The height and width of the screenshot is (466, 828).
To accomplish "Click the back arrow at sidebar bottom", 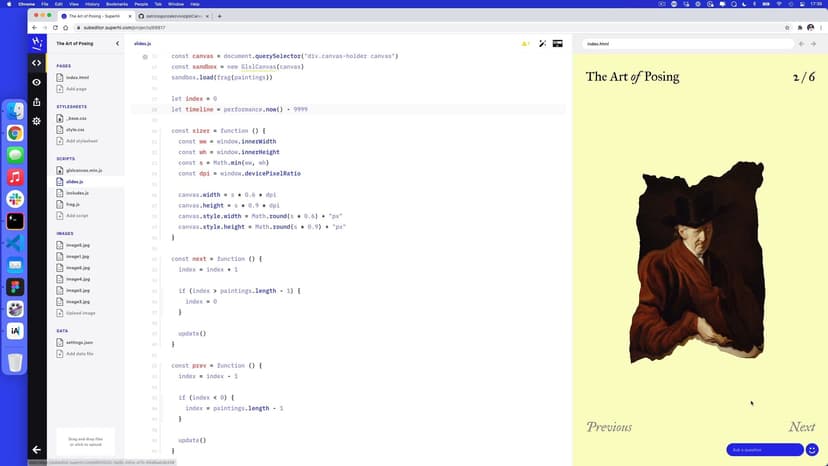I will click(x=37, y=450).
